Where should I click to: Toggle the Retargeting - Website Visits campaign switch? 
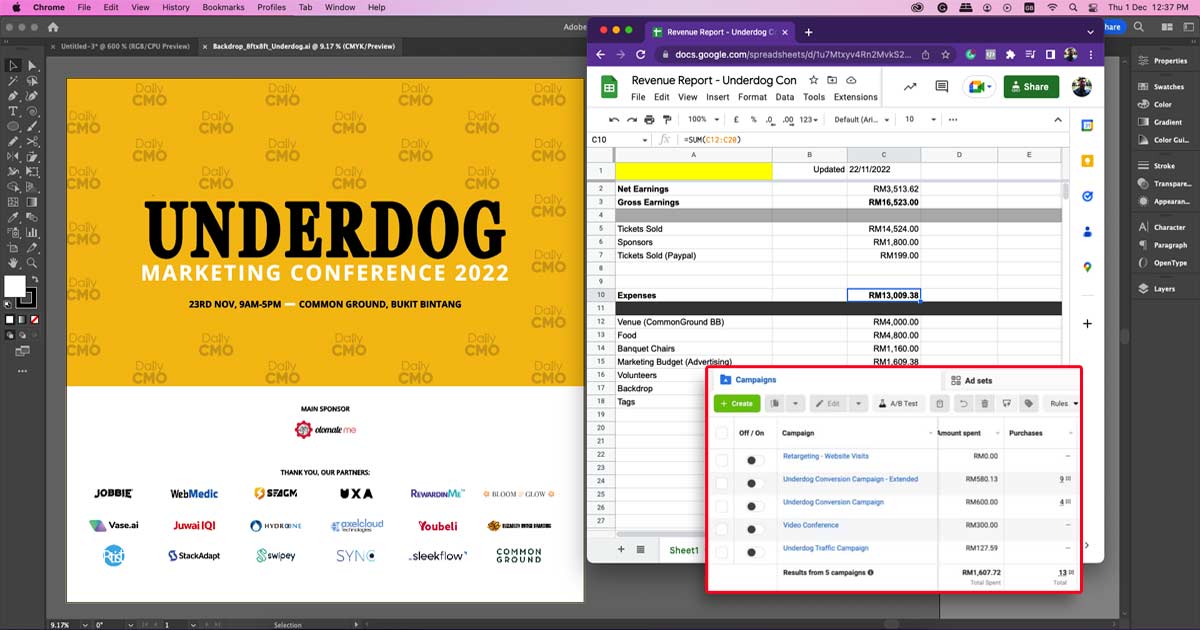point(755,460)
